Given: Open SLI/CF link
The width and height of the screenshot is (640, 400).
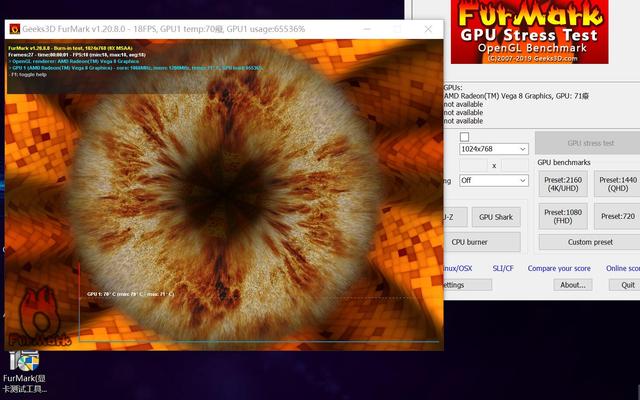Looking at the screenshot, I should (x=503, y=268).
